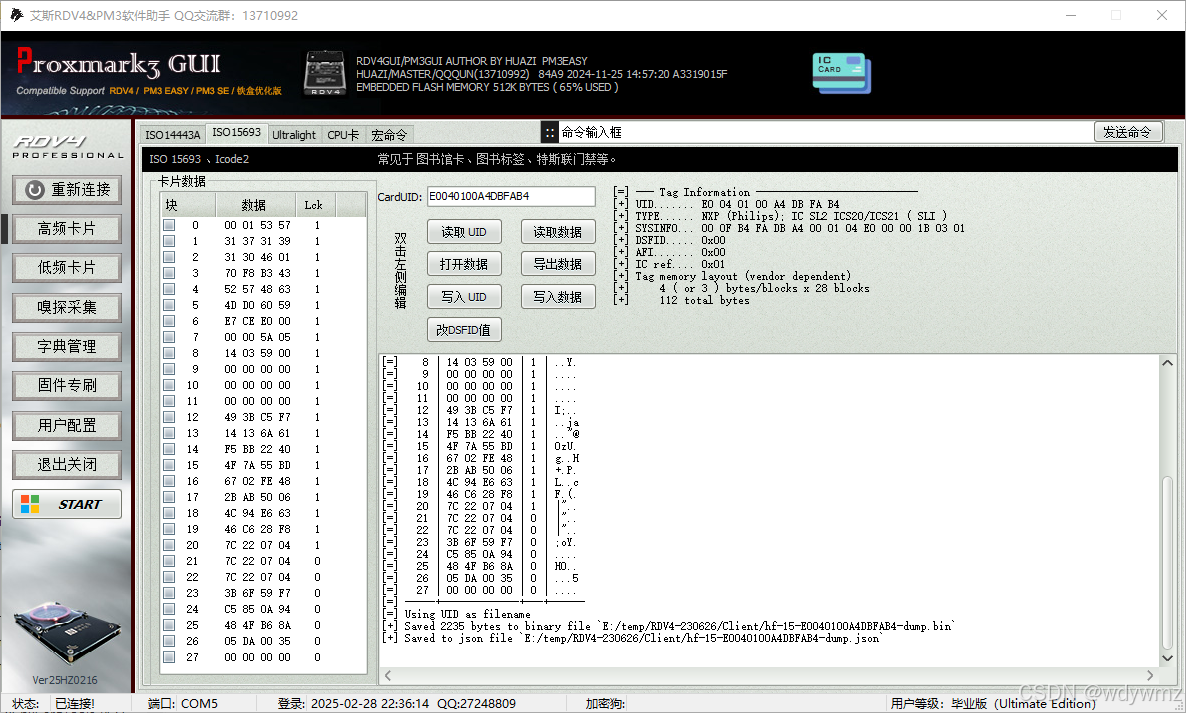Switch to the CPU卡 tab
This screenshot has width=1186, height=713.
tap(343, 135)
